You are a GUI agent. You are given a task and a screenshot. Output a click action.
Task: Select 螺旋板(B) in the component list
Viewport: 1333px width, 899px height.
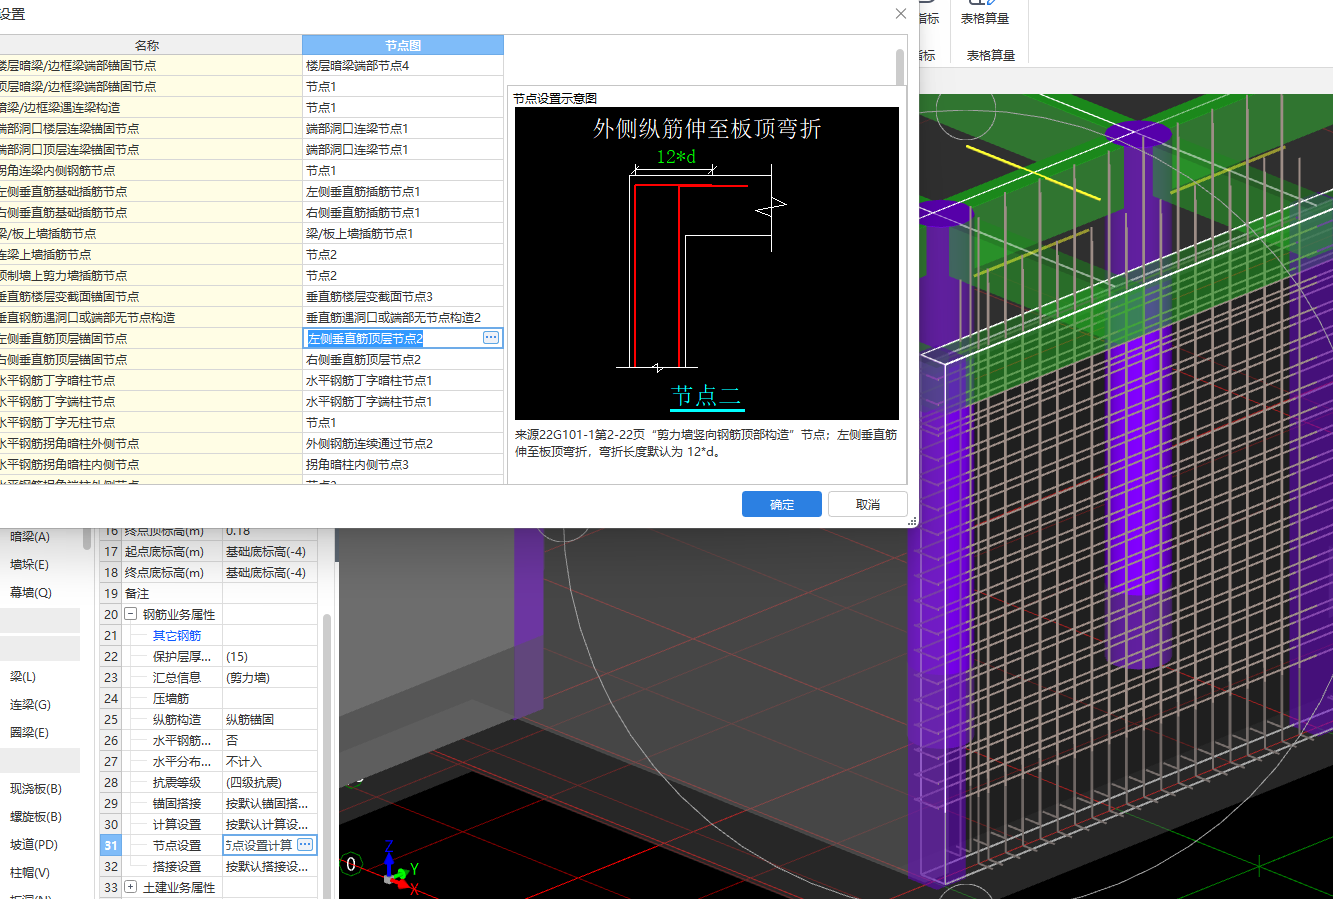coord(36,817)
